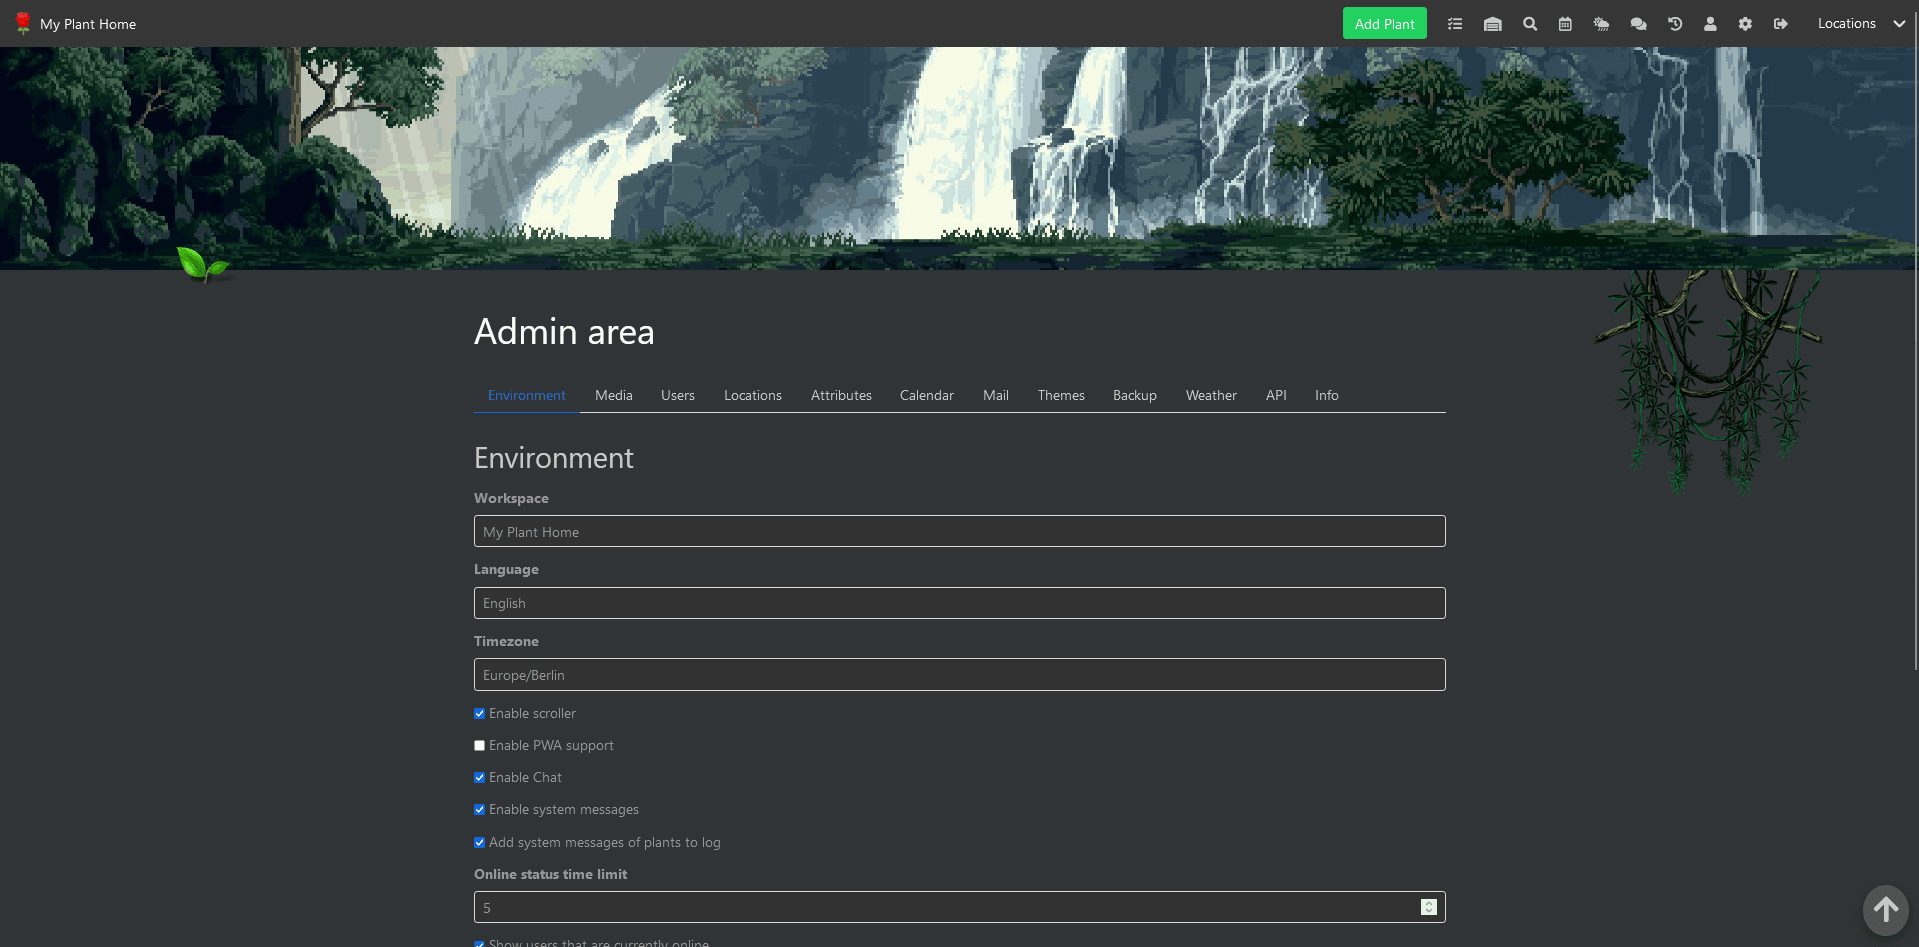The width and height of the screenshot is (1919, 947).
Task: Open the tasks checklist icon
Action: pos(1455,24)
